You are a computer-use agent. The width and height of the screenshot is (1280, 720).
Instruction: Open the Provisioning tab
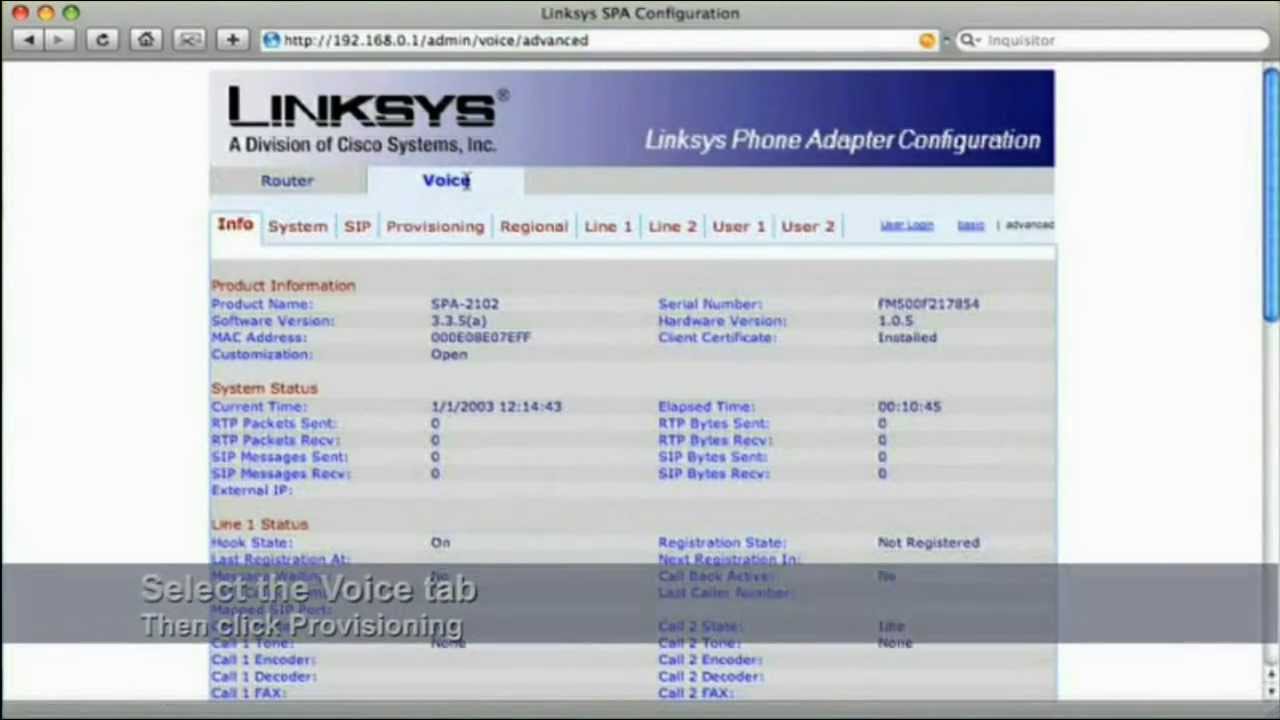[x=435, y=227]
